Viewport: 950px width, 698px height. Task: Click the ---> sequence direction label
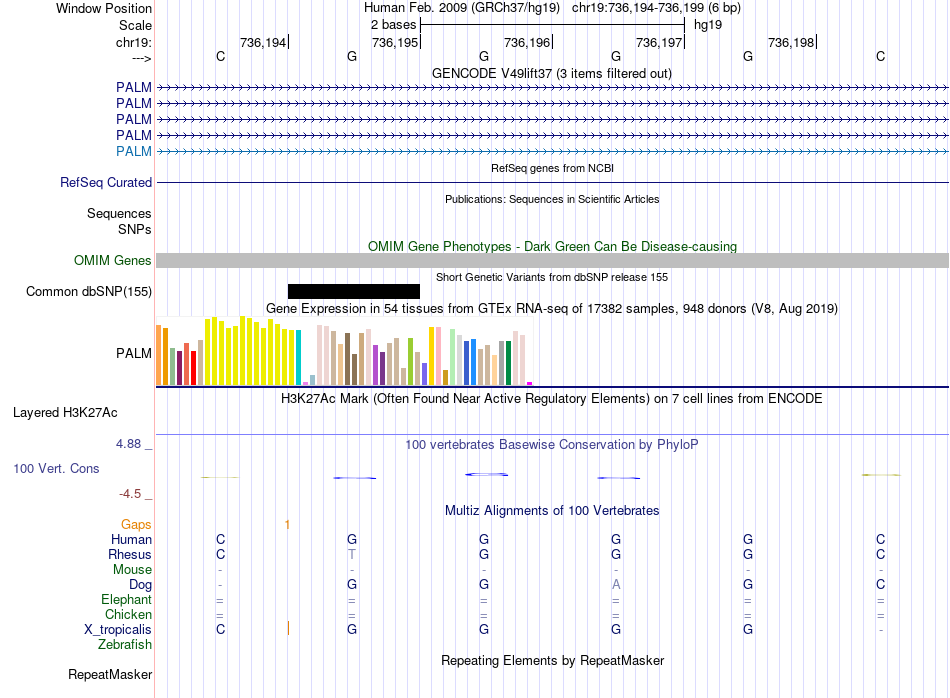coord(142,58)
